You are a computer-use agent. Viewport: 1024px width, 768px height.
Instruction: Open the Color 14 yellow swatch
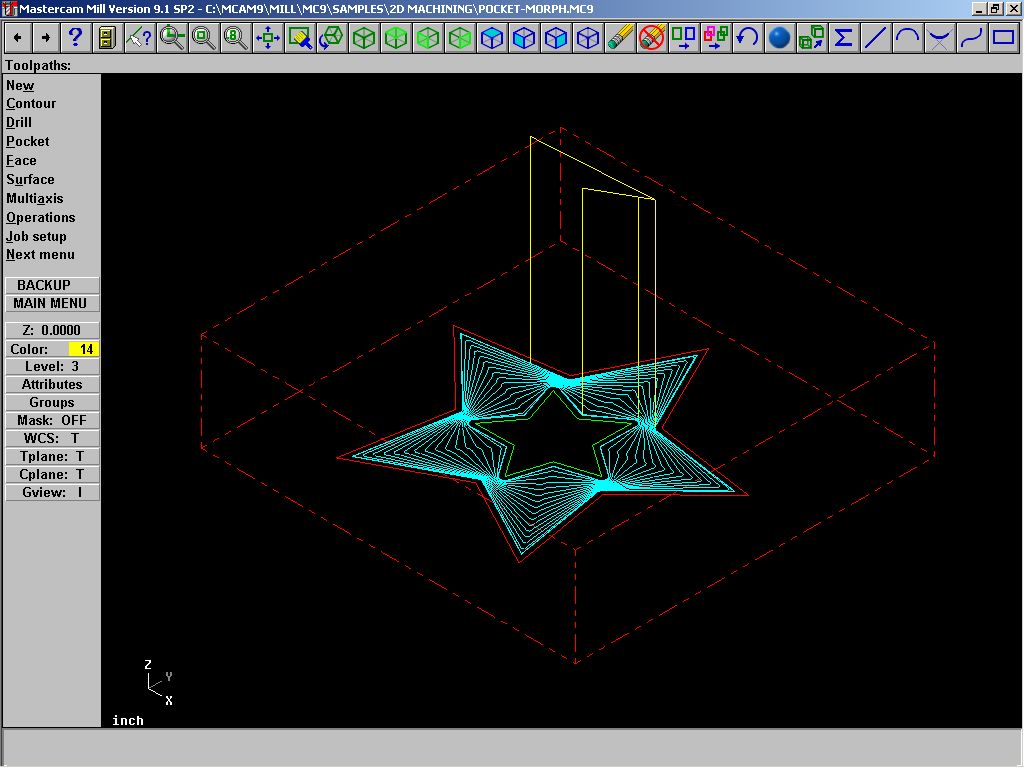click(84, 349)
